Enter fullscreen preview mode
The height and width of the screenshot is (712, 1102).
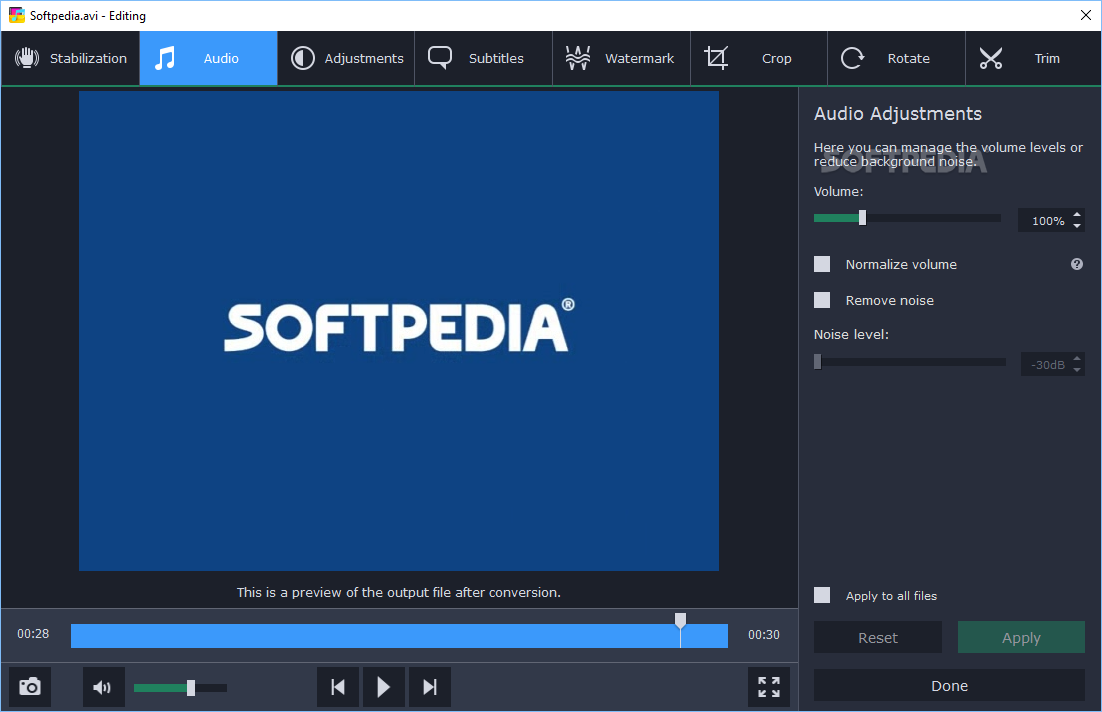(769, 687)
